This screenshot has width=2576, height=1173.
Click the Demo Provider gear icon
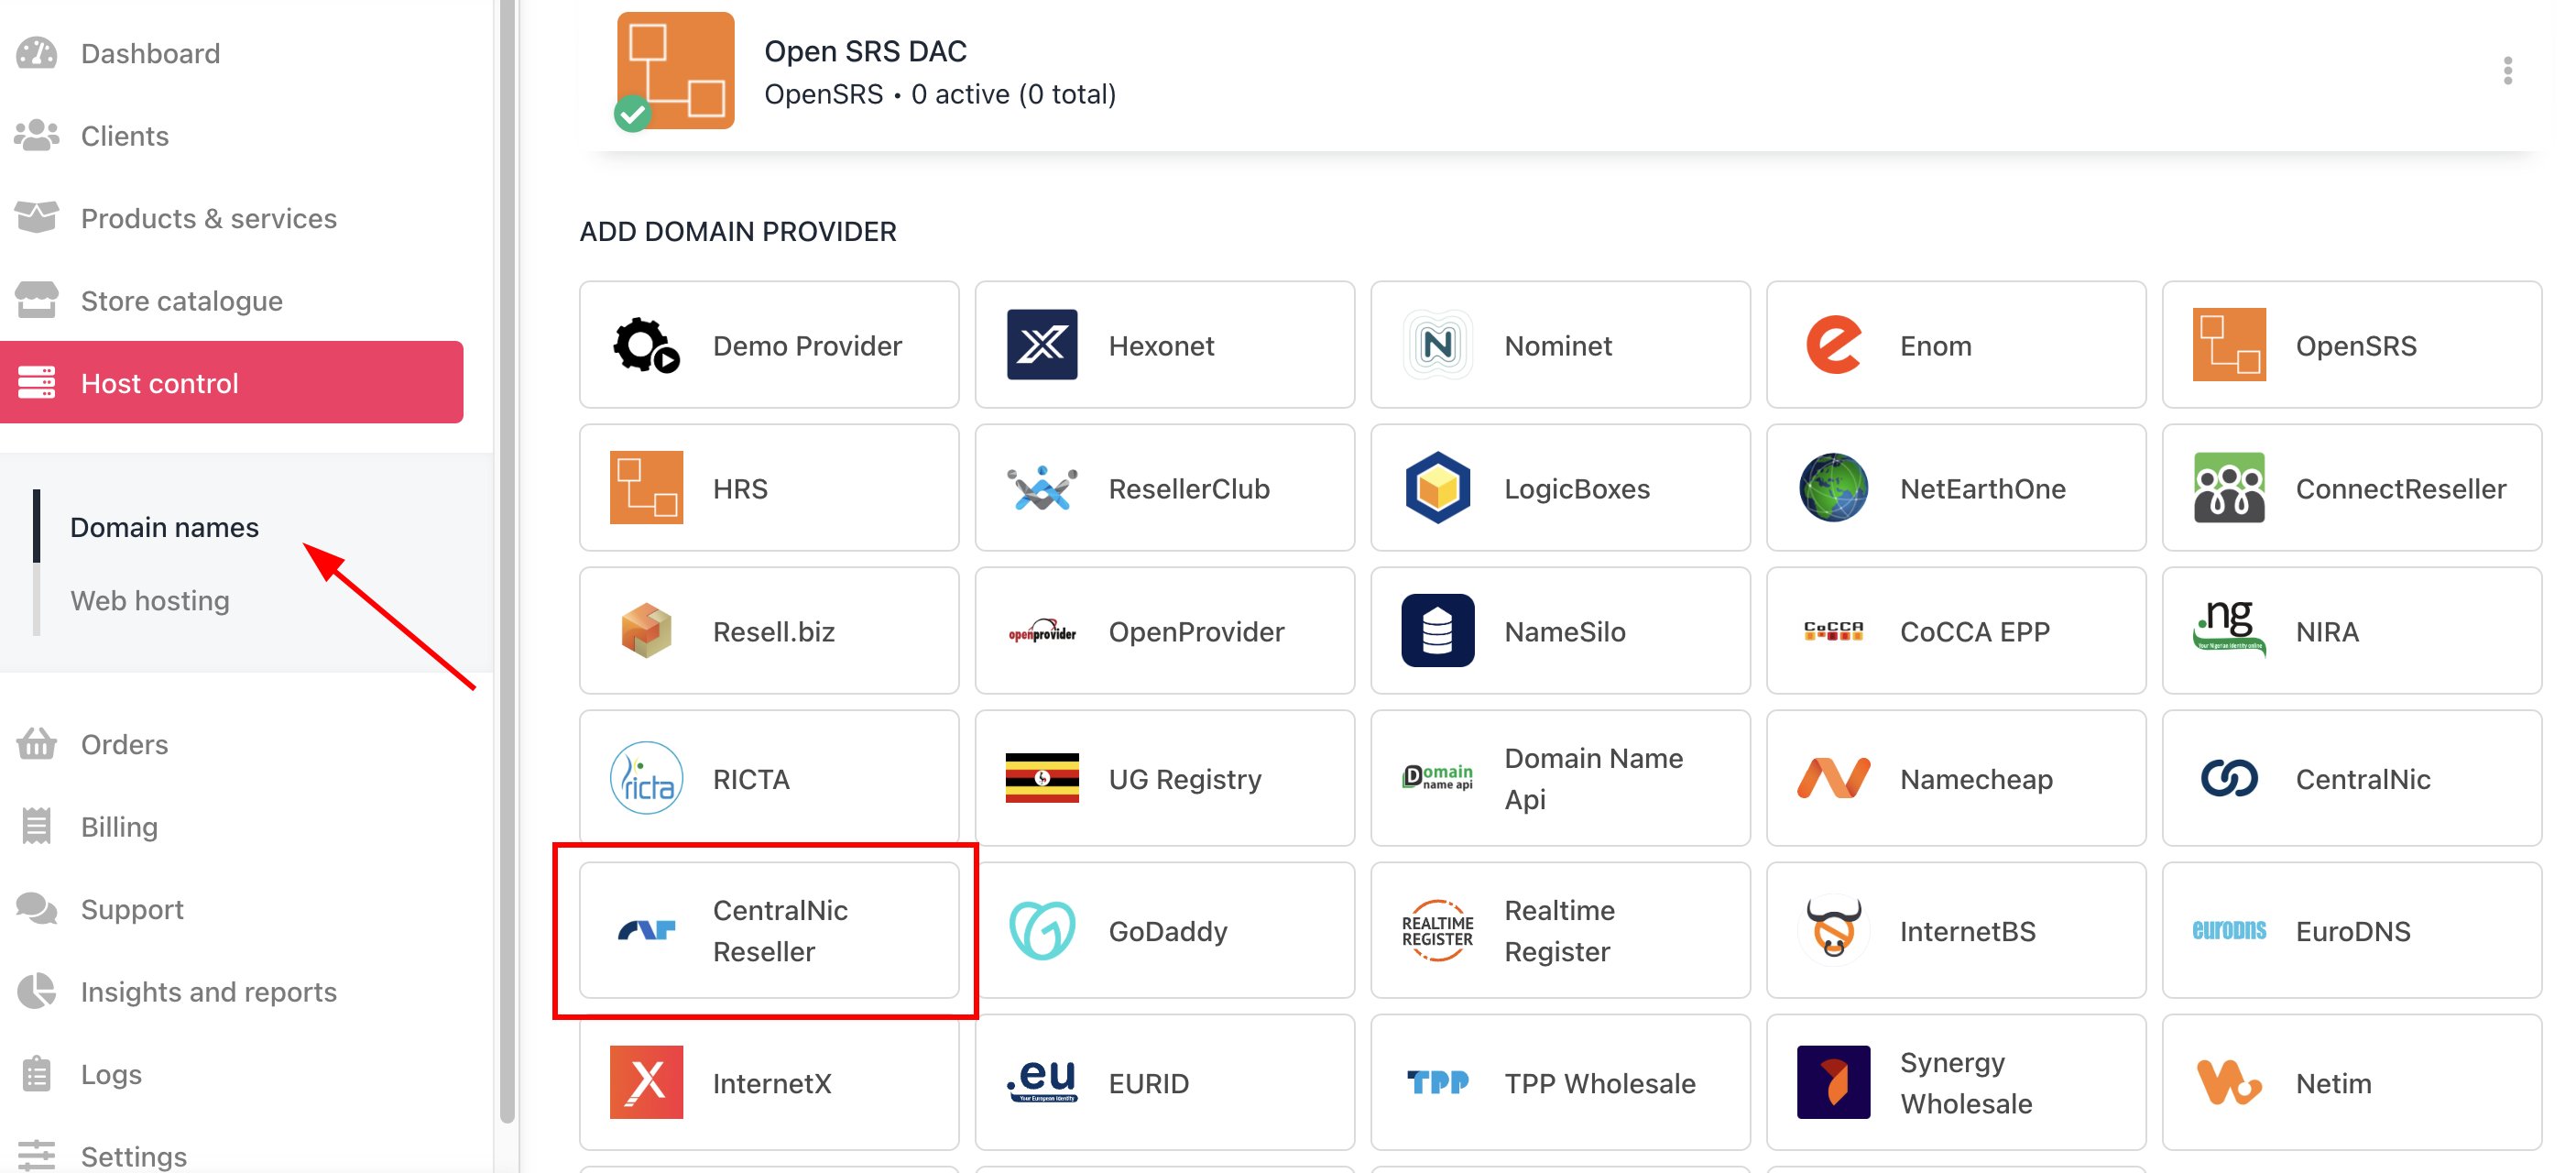click(x=646, y=345)
